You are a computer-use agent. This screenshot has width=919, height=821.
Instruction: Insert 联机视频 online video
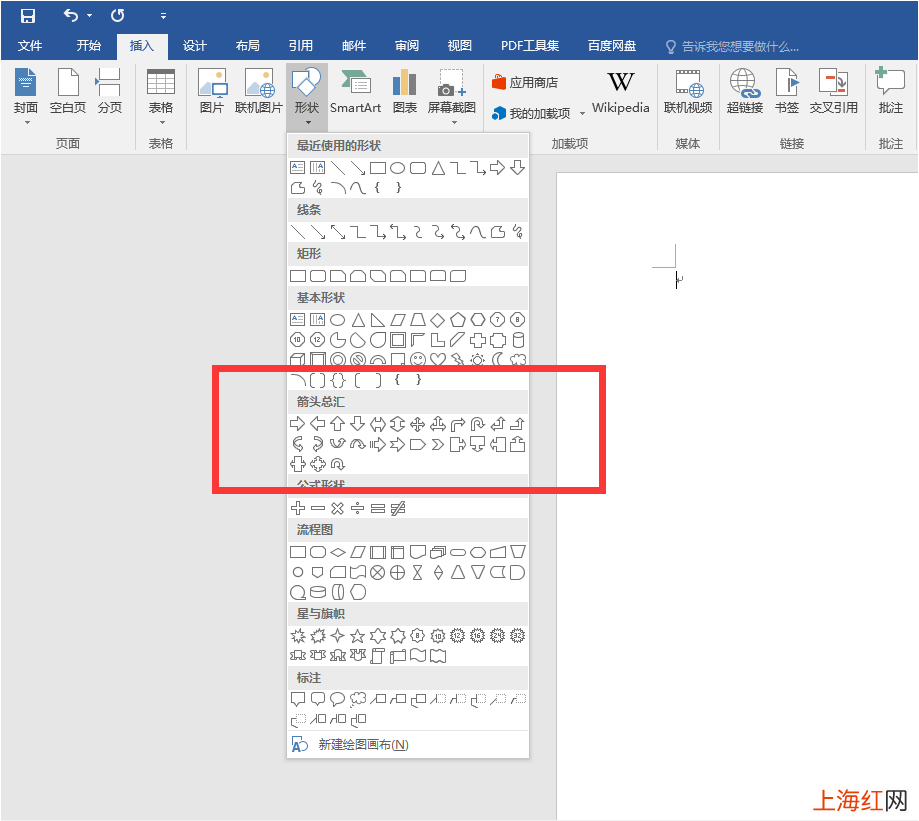[687, 91]
